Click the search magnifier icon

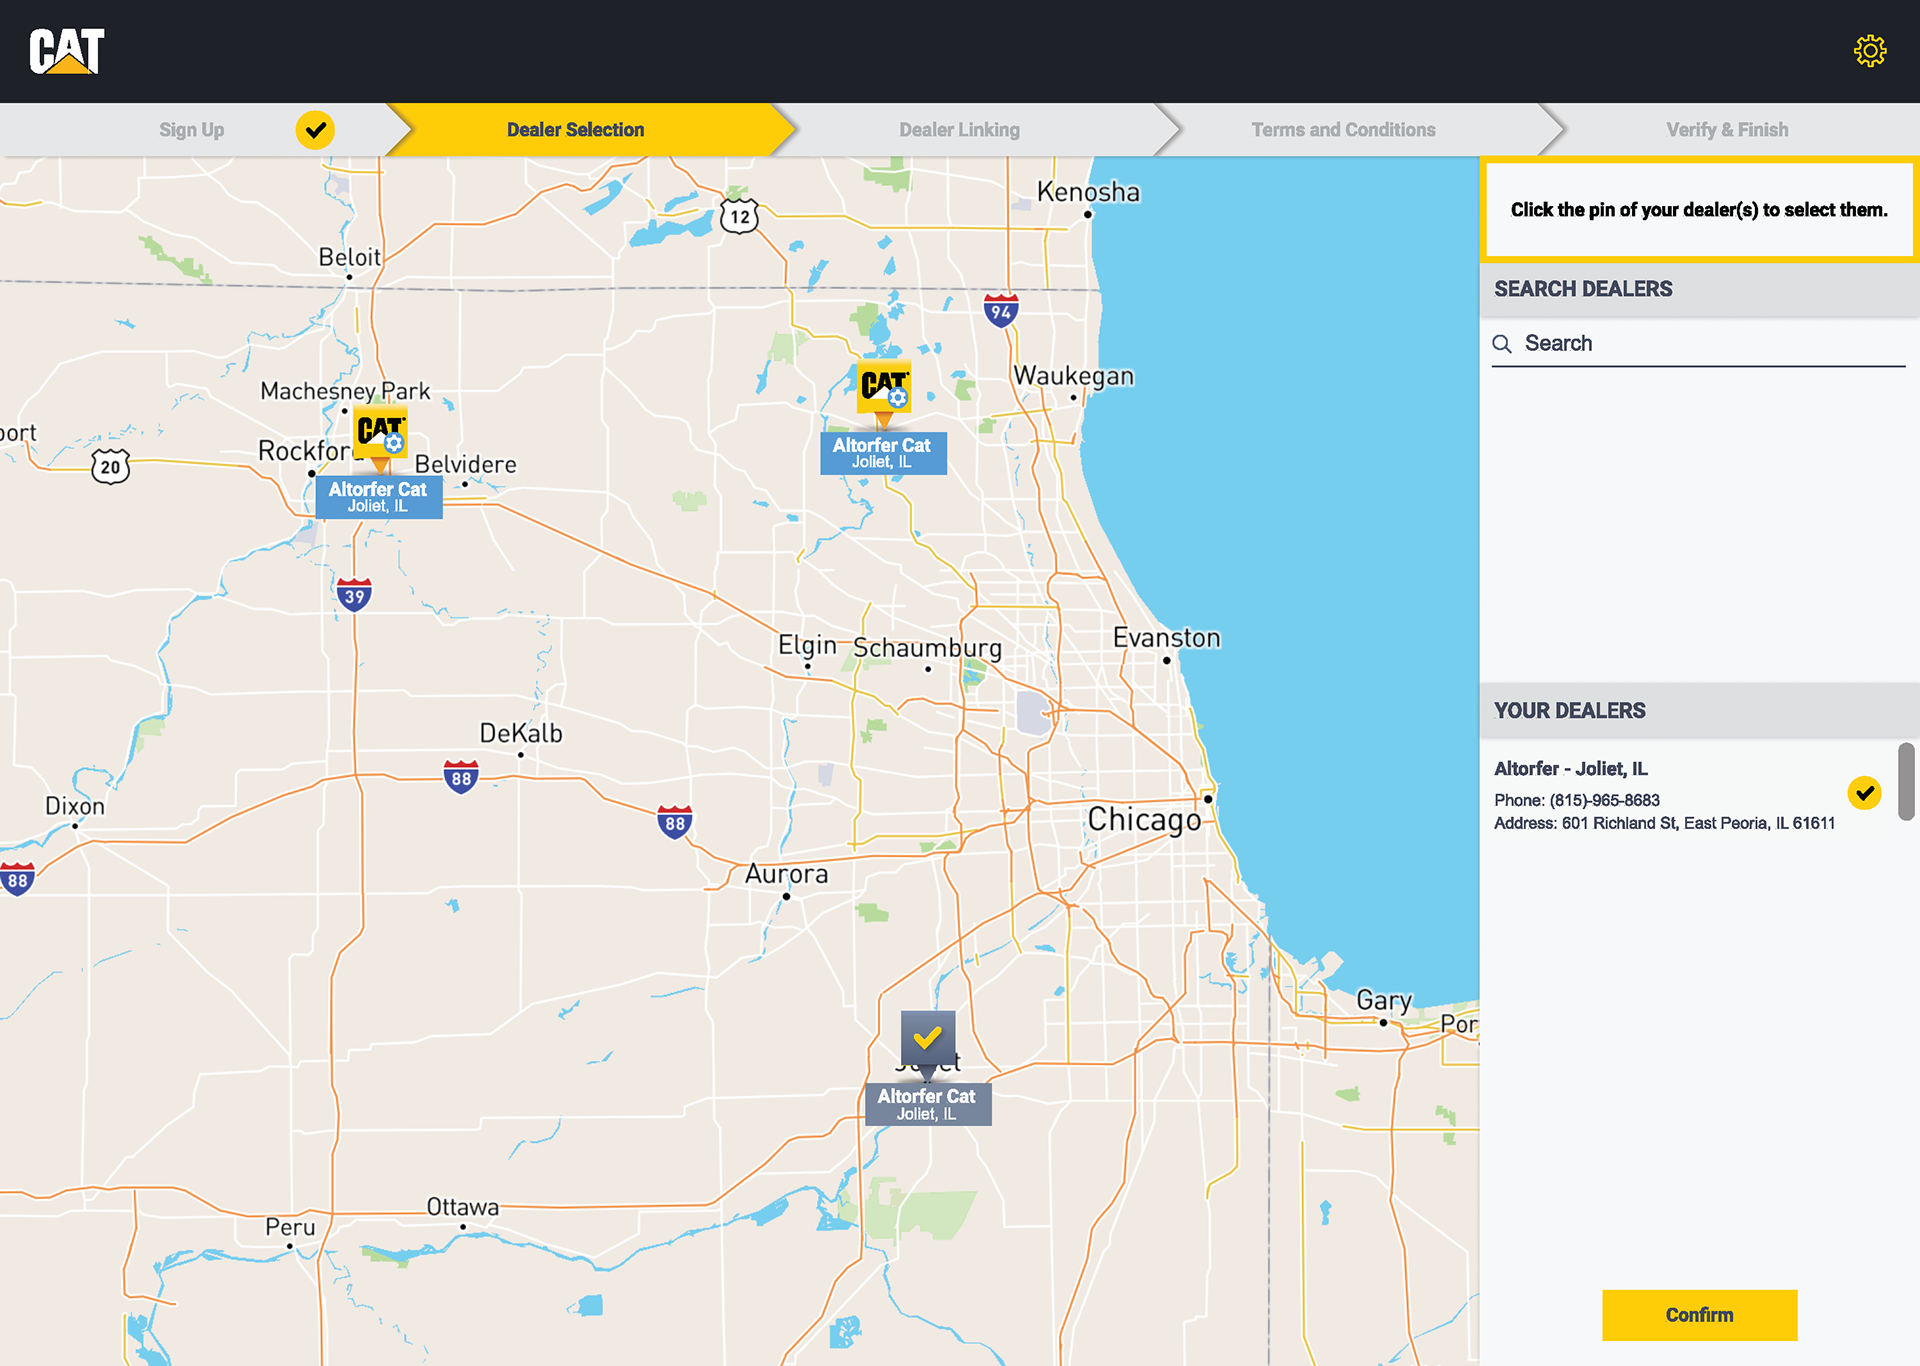[1502, 344]
